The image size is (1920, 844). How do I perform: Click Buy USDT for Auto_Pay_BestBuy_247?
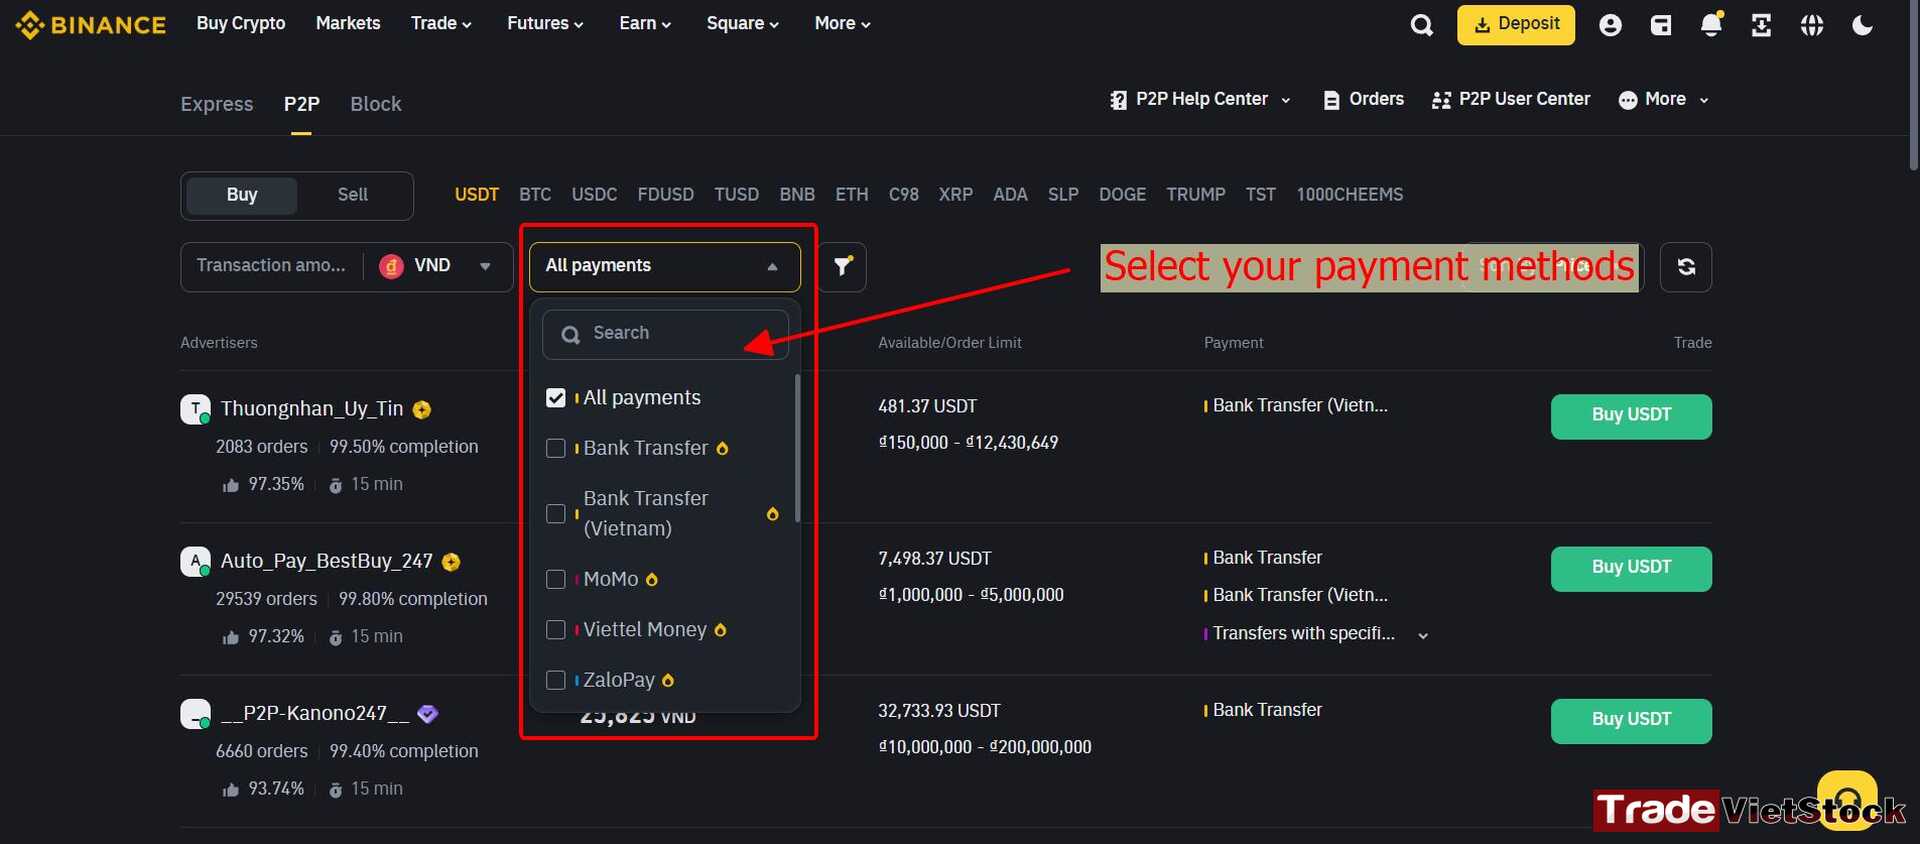[1631, 568]
